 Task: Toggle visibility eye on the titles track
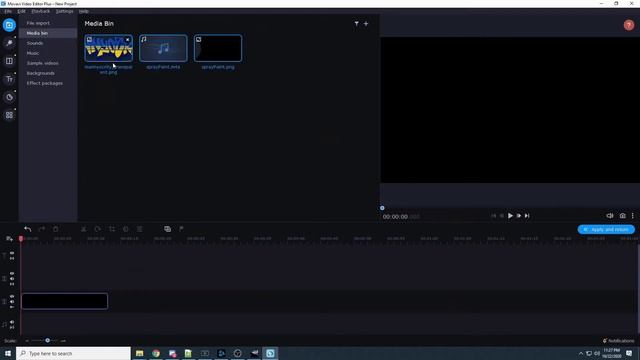click(12, 253)
